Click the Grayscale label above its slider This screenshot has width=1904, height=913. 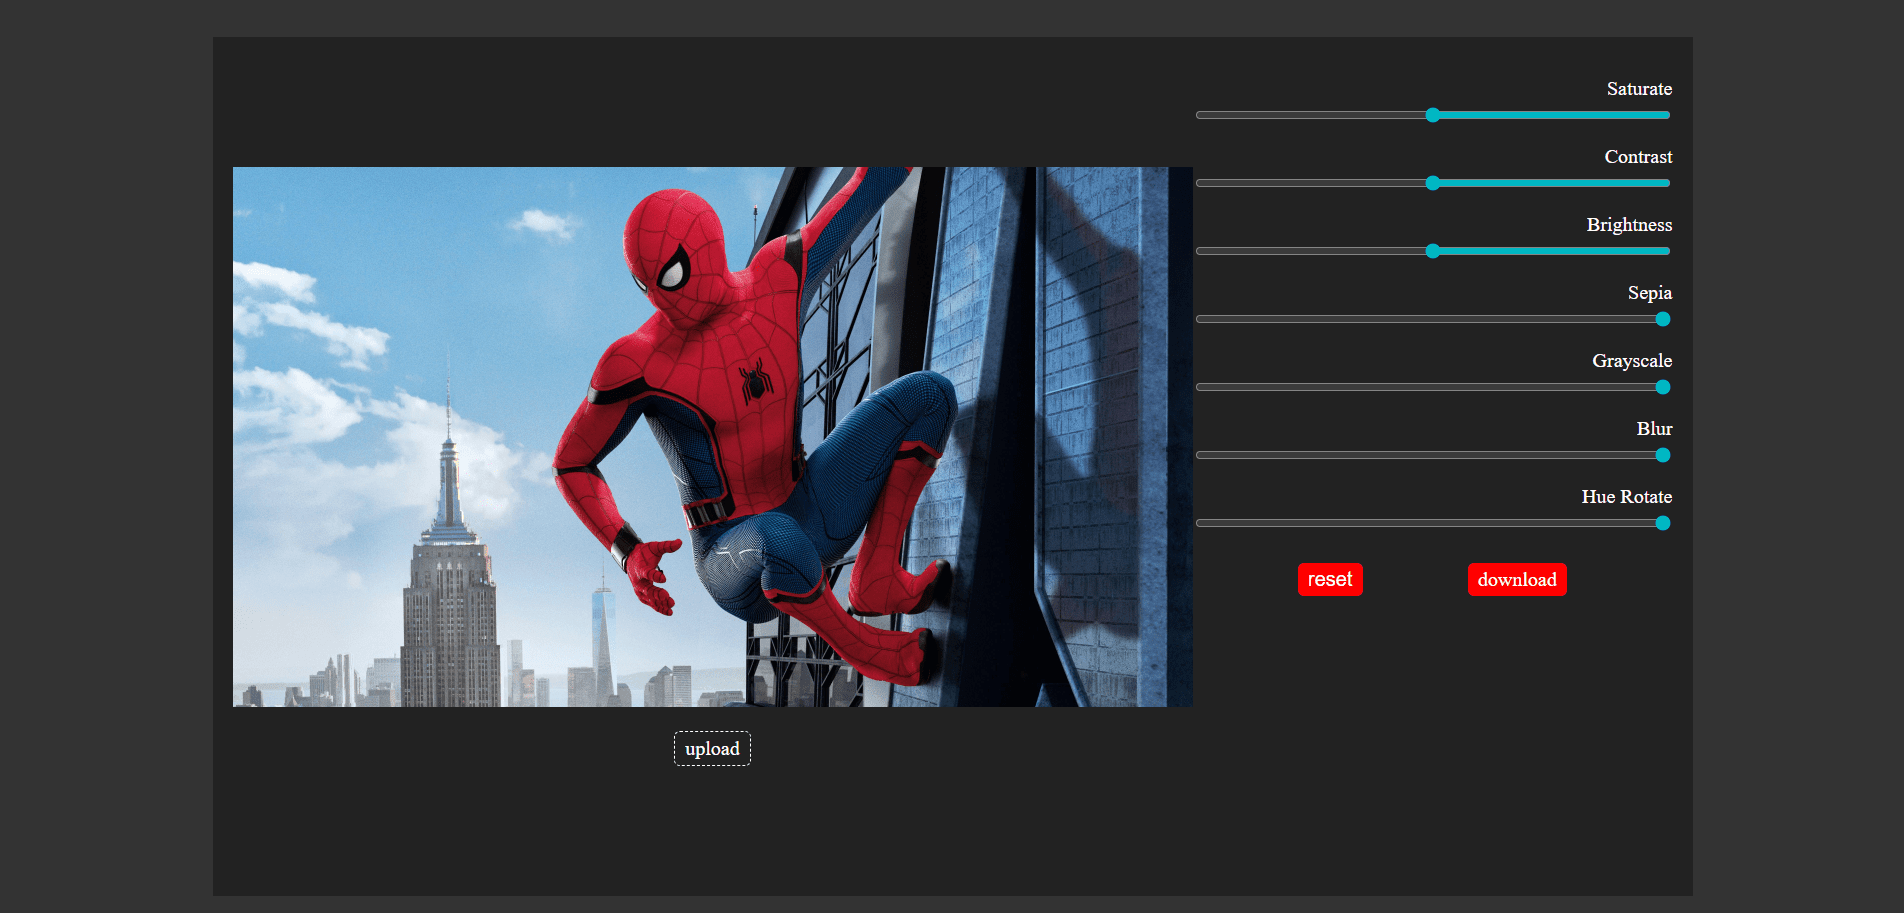(1632, 361)
